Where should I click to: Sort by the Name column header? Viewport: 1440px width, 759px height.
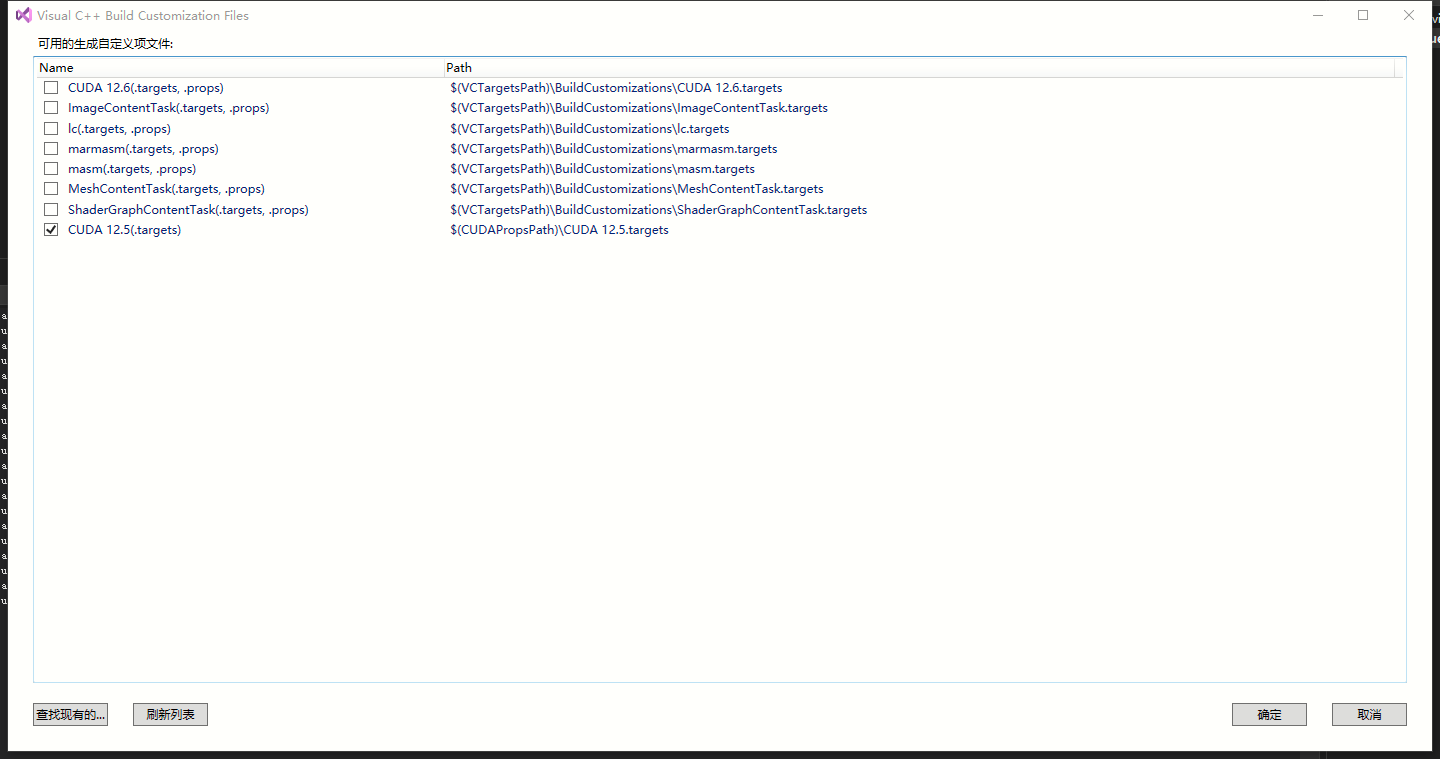(x=56, y=67)
